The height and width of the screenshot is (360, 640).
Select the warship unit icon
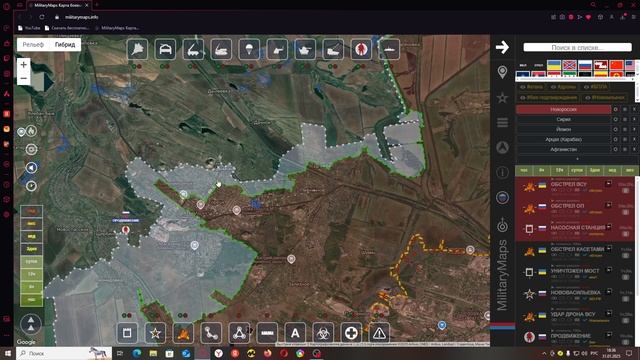click(x=389, y=49)
